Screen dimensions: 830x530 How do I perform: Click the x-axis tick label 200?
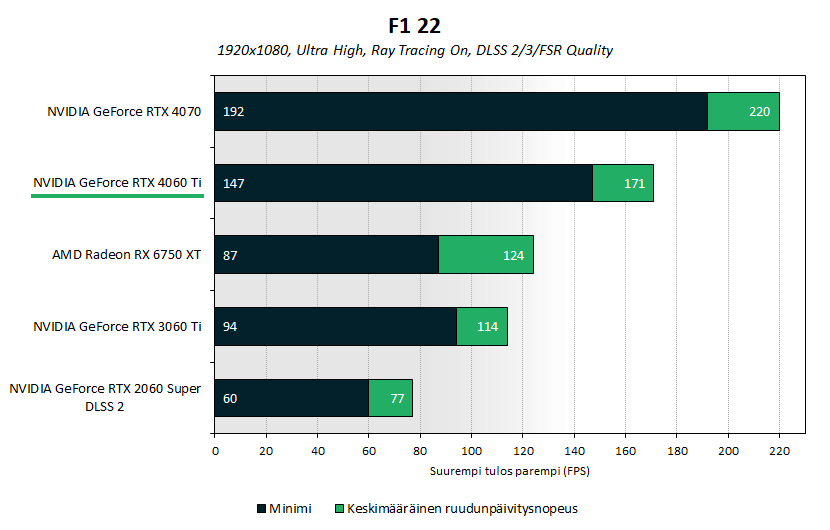(x=728, y=451)
